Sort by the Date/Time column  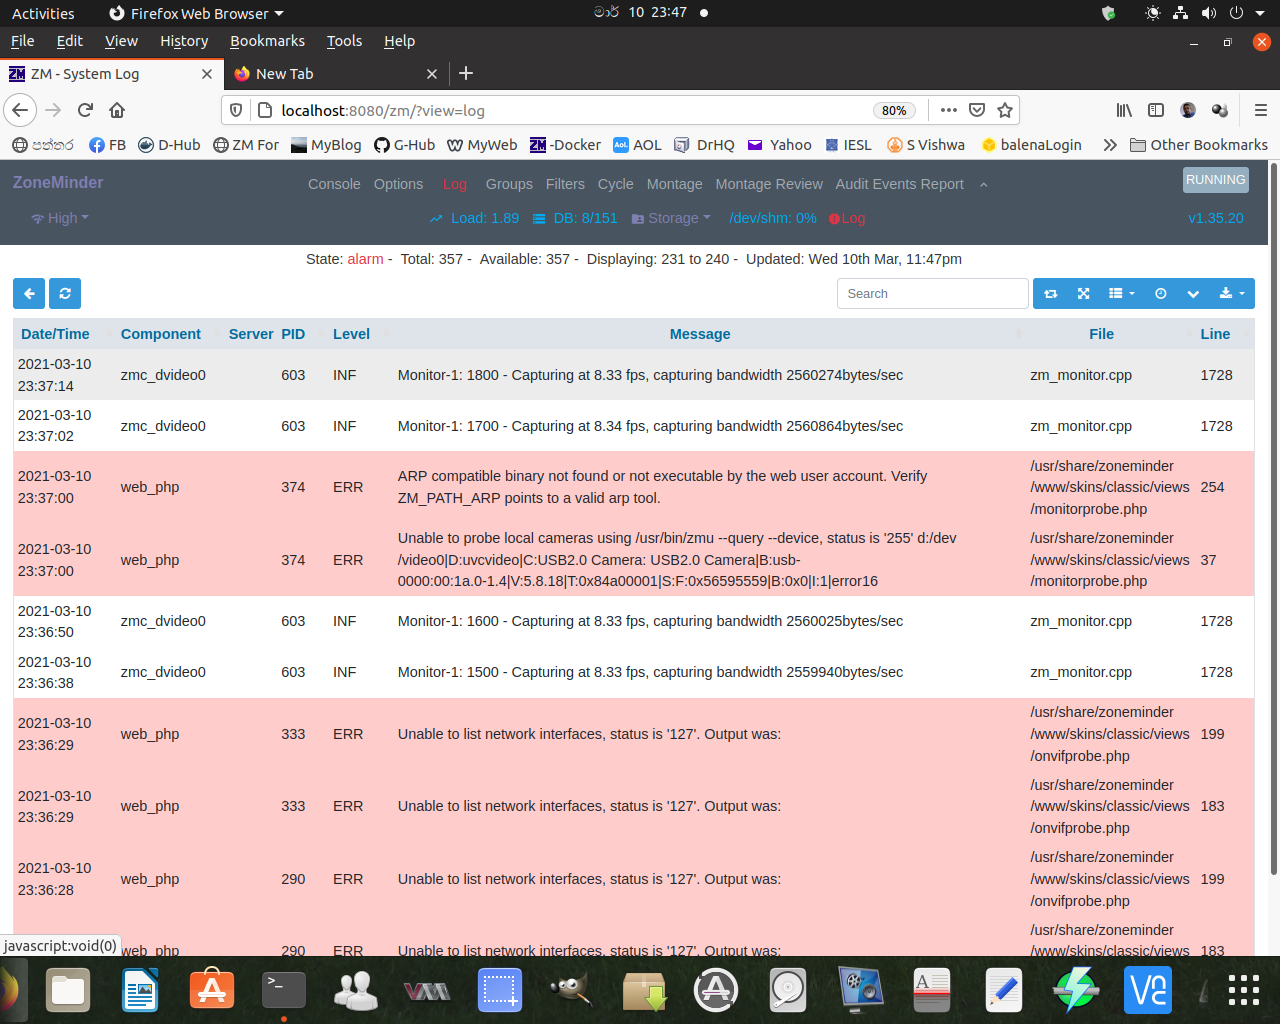pos(55,334)
